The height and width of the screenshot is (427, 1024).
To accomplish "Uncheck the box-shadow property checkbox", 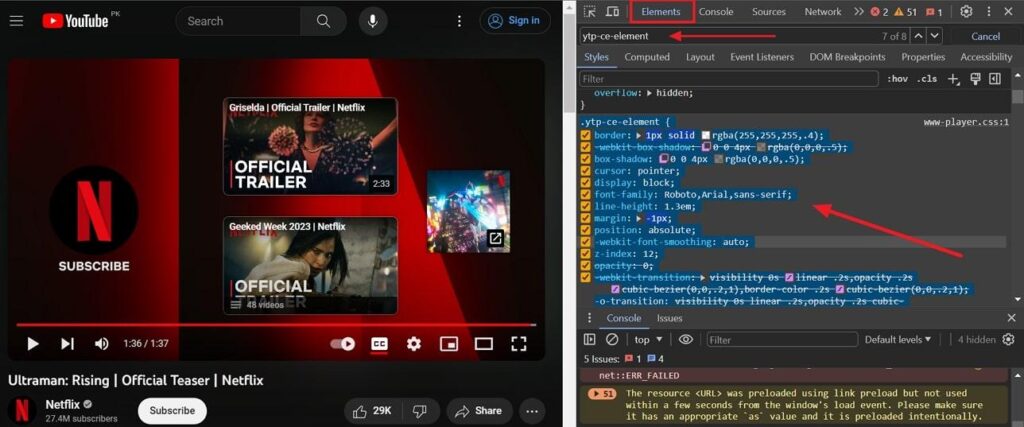I will [586, 159].
